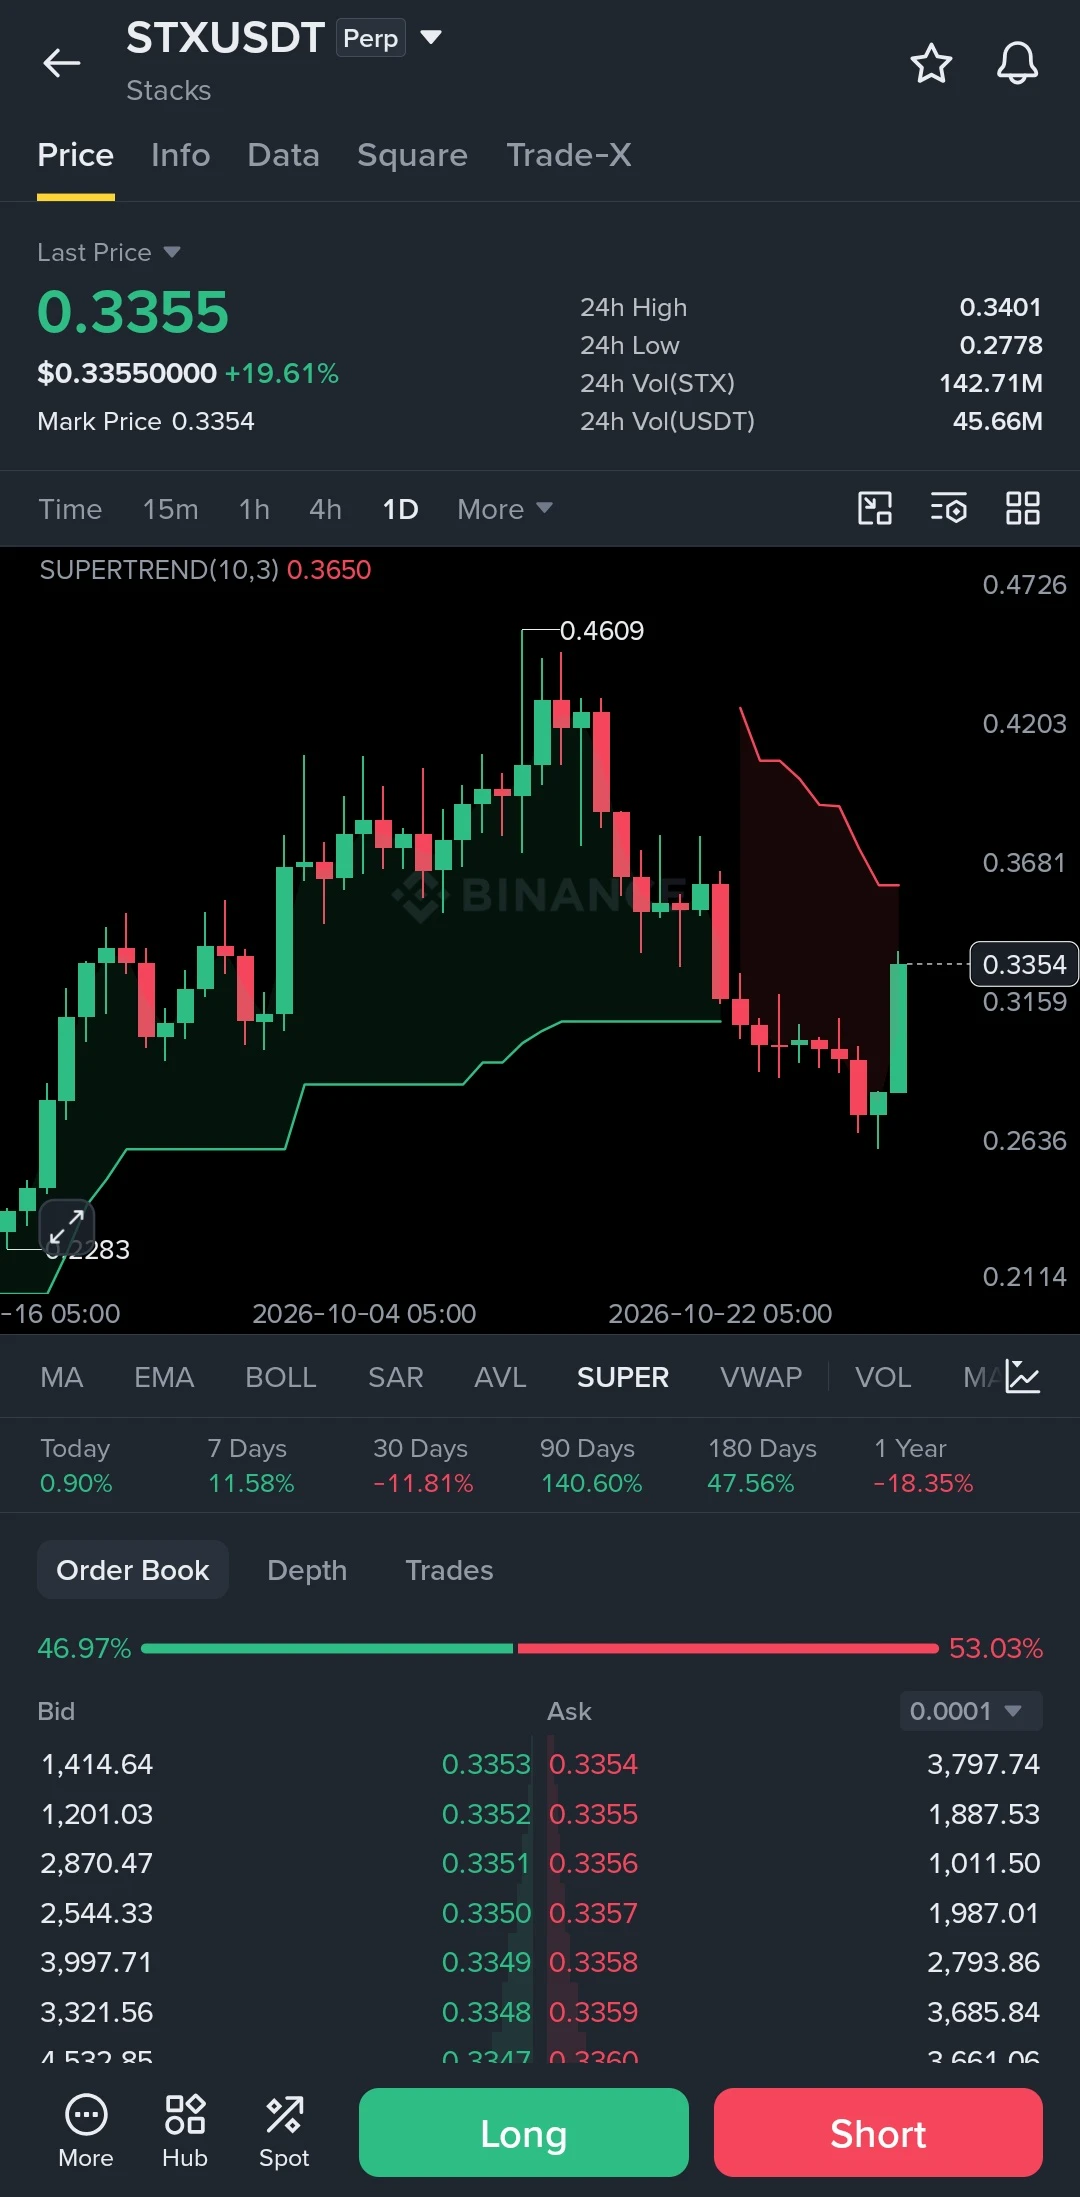Enable the MA indicator

pos(62,1377)
